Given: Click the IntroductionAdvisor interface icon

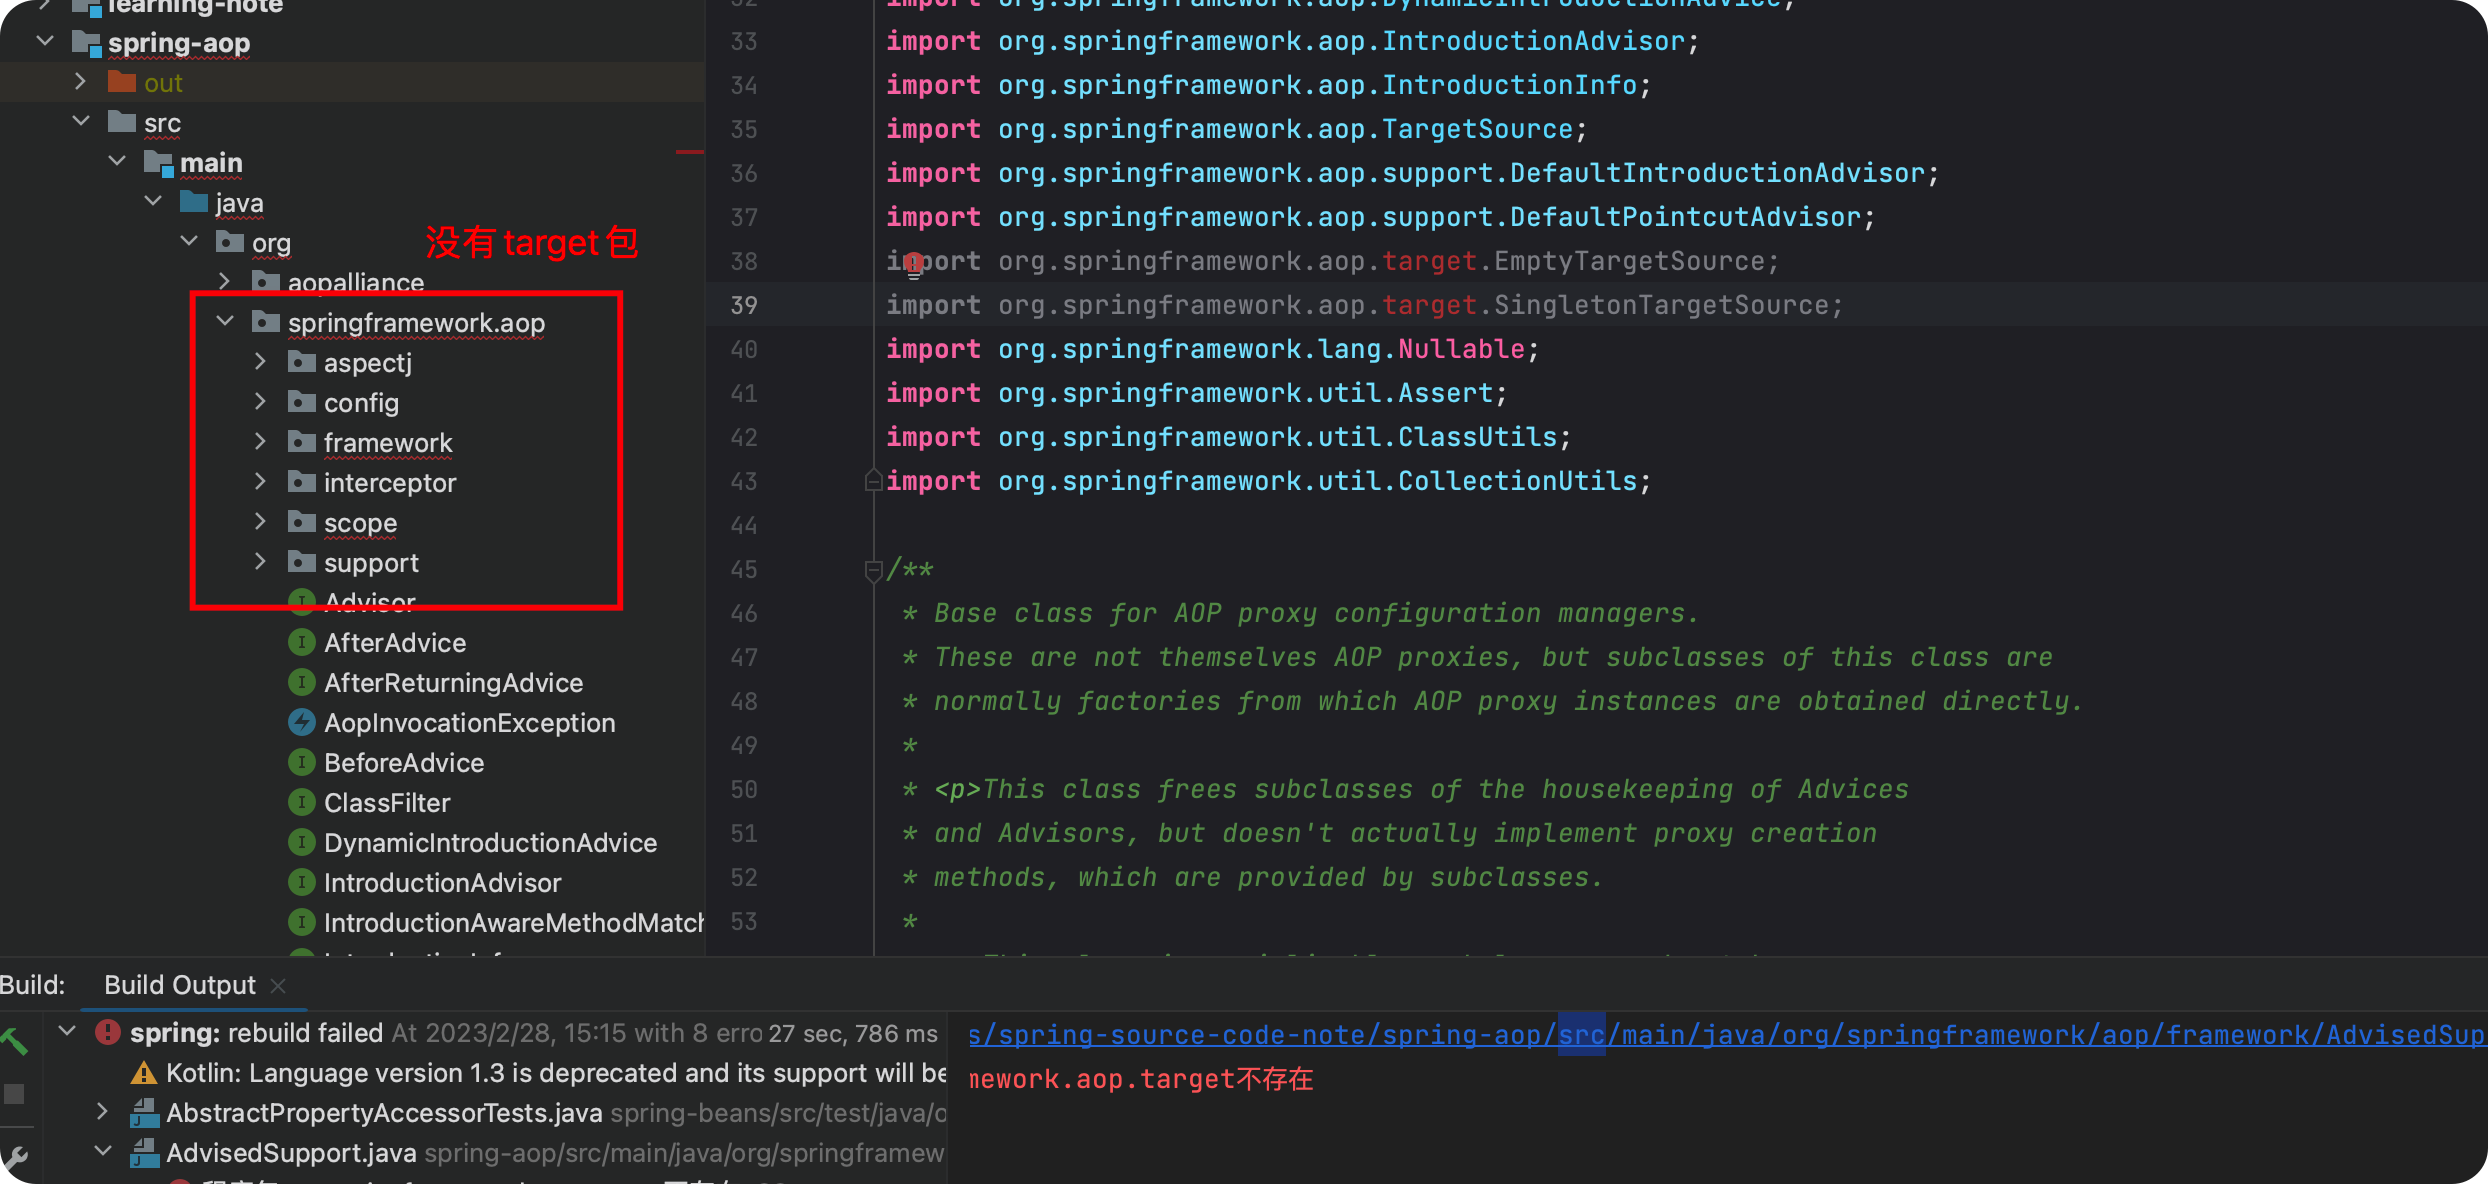Looking at the screenshot, I should (302, 882).
